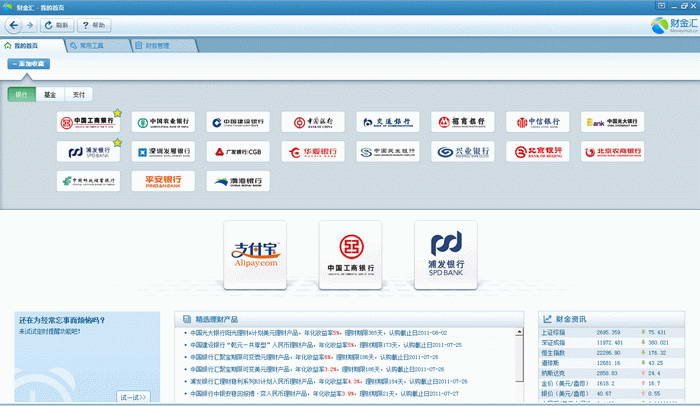
Task: Click the 试一试>> button in the reminder panel
Action: (133, 397)
